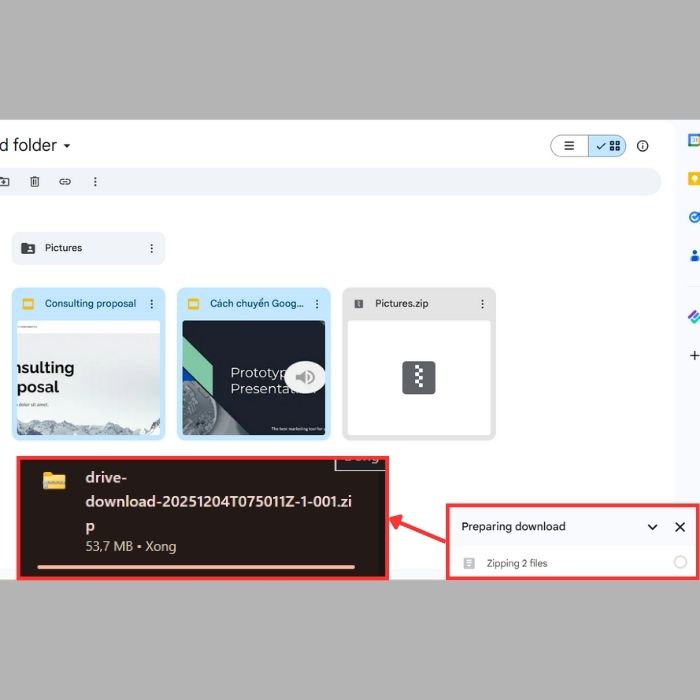Open the folder name dropdown arrow
The width and height of the screenshot is (700, 700).
click(67, 146)
